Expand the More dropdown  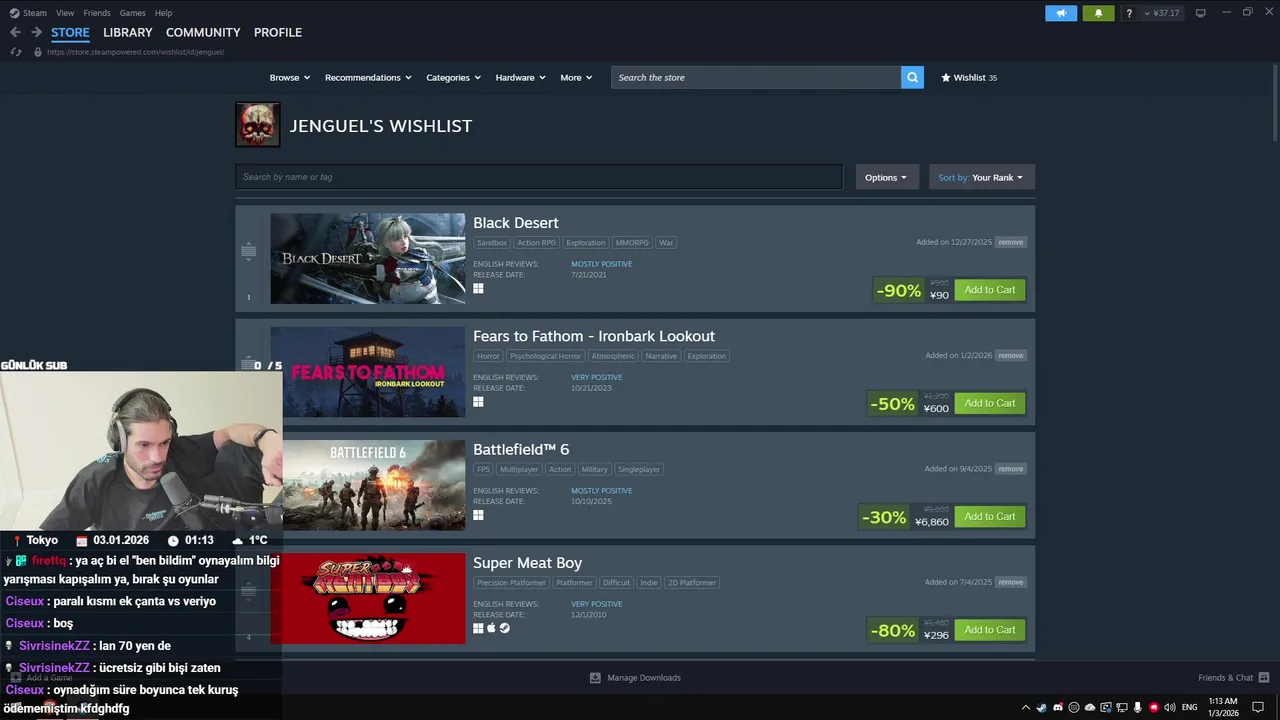pyautogui.click(x=576, y=77)
